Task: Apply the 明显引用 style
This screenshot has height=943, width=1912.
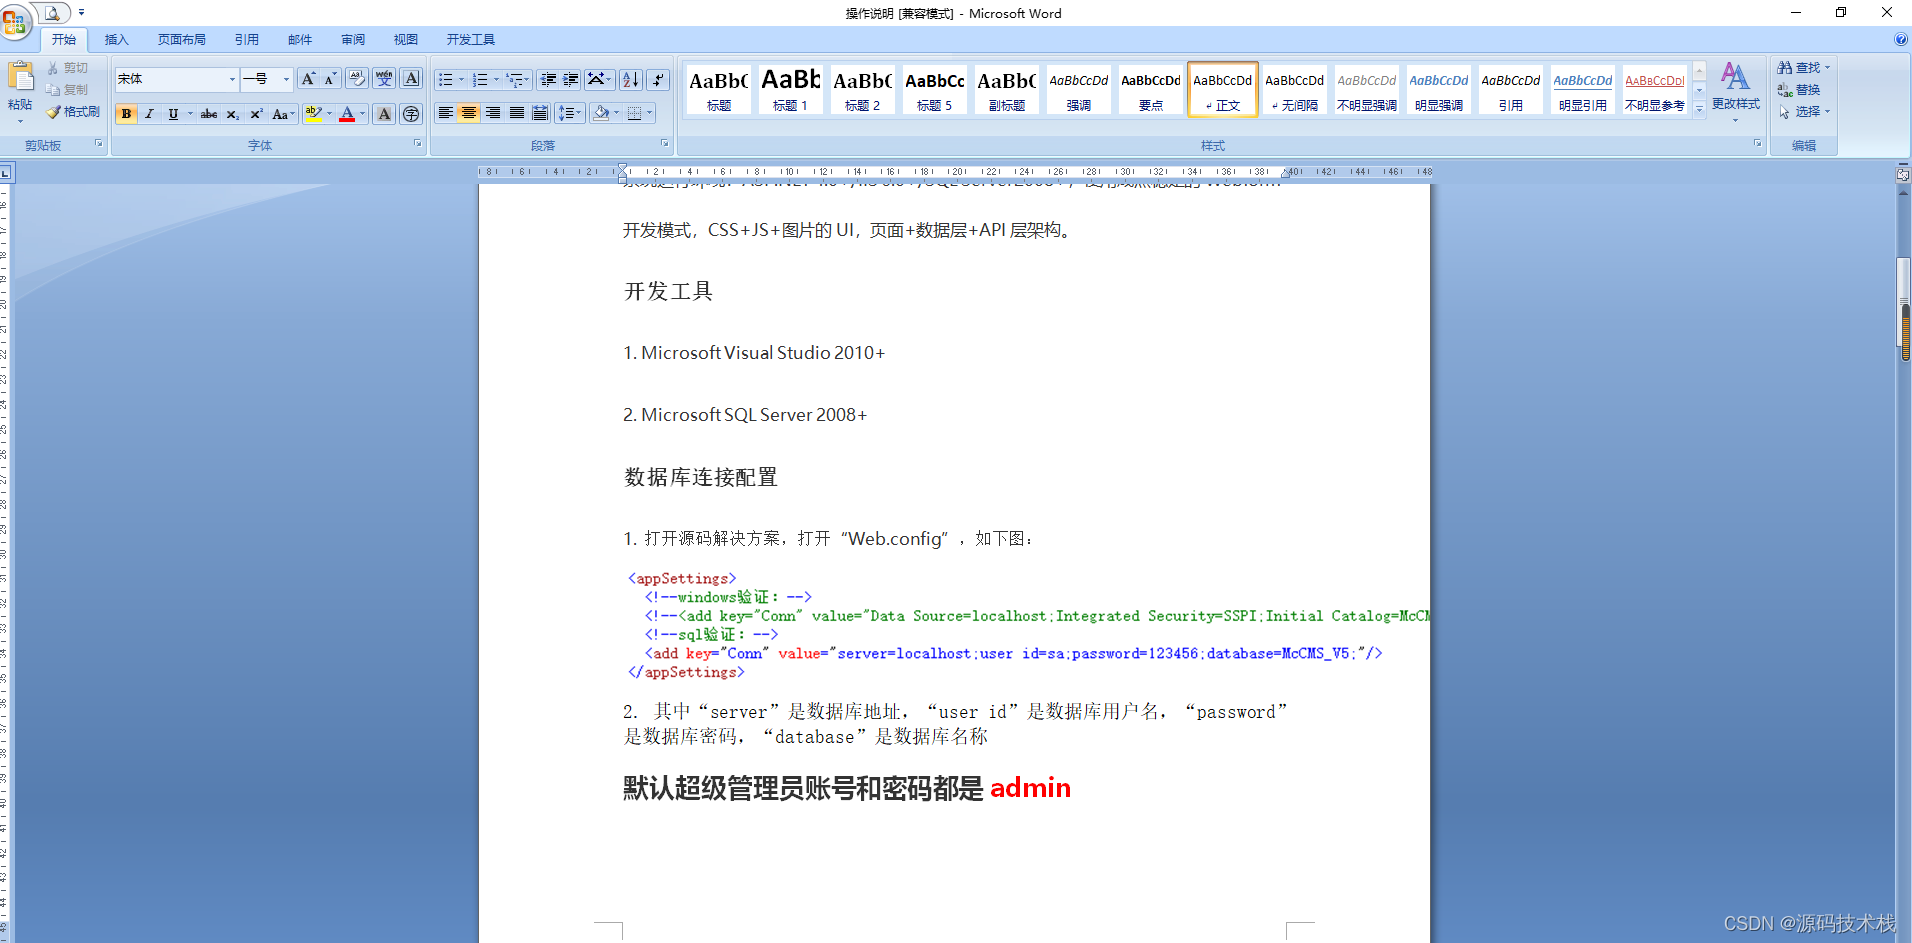Action: point(1582,88)
